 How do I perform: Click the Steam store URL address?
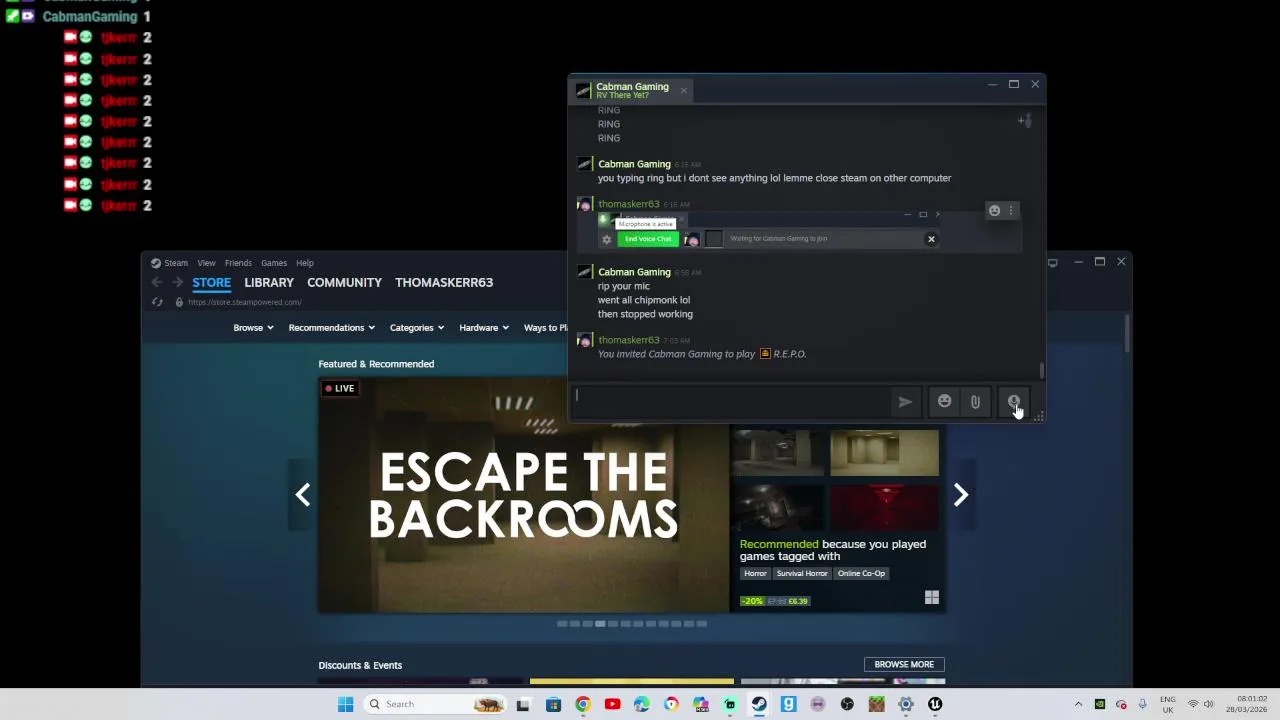click(244, 302)
